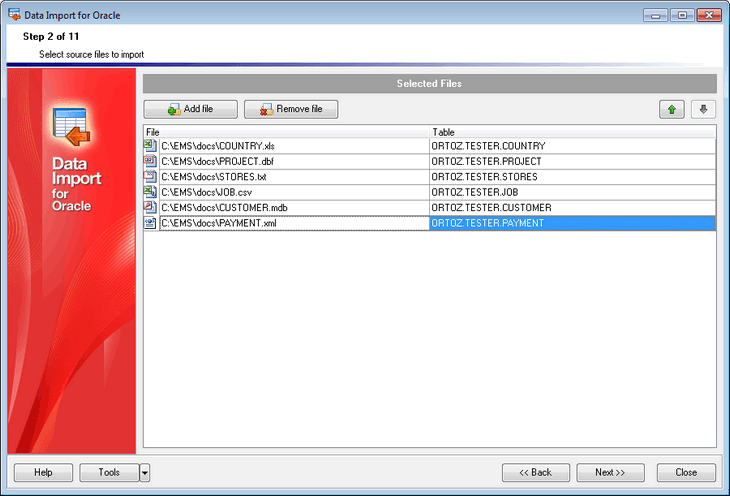Proceed with the Next >> button

coord(610,472)
